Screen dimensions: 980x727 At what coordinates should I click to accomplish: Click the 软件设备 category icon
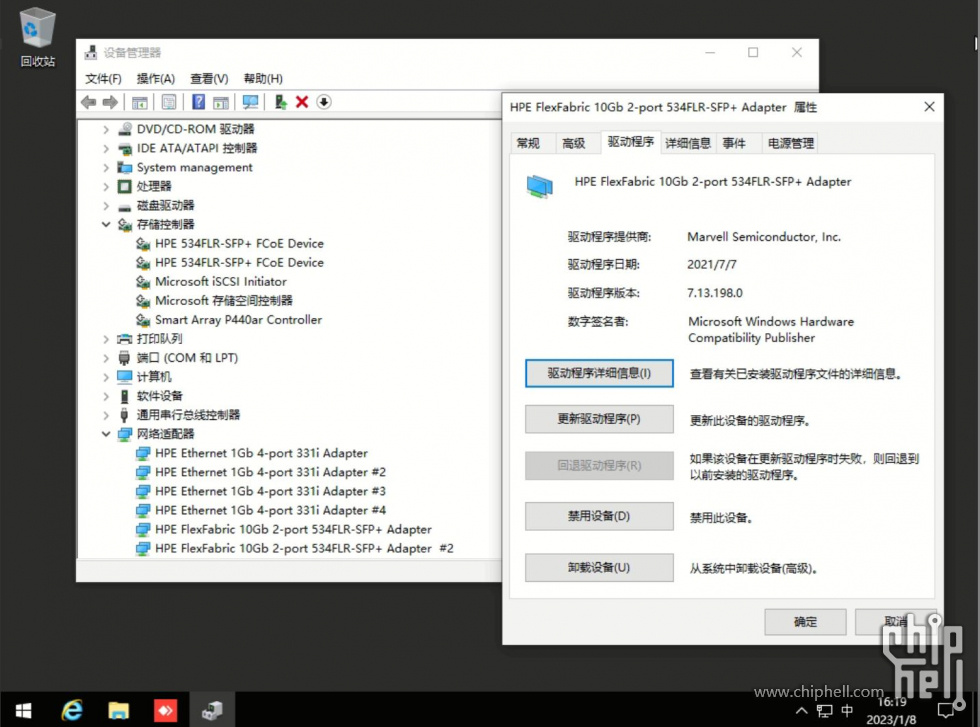[124, 396]
